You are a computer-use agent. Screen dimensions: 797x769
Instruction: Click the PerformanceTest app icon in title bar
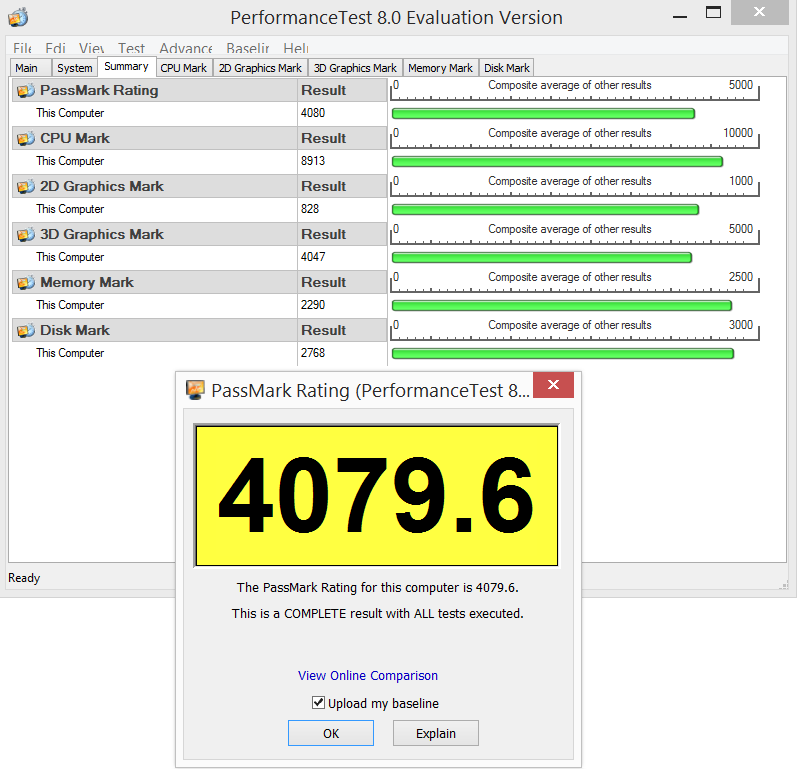(x=18, y=17)
